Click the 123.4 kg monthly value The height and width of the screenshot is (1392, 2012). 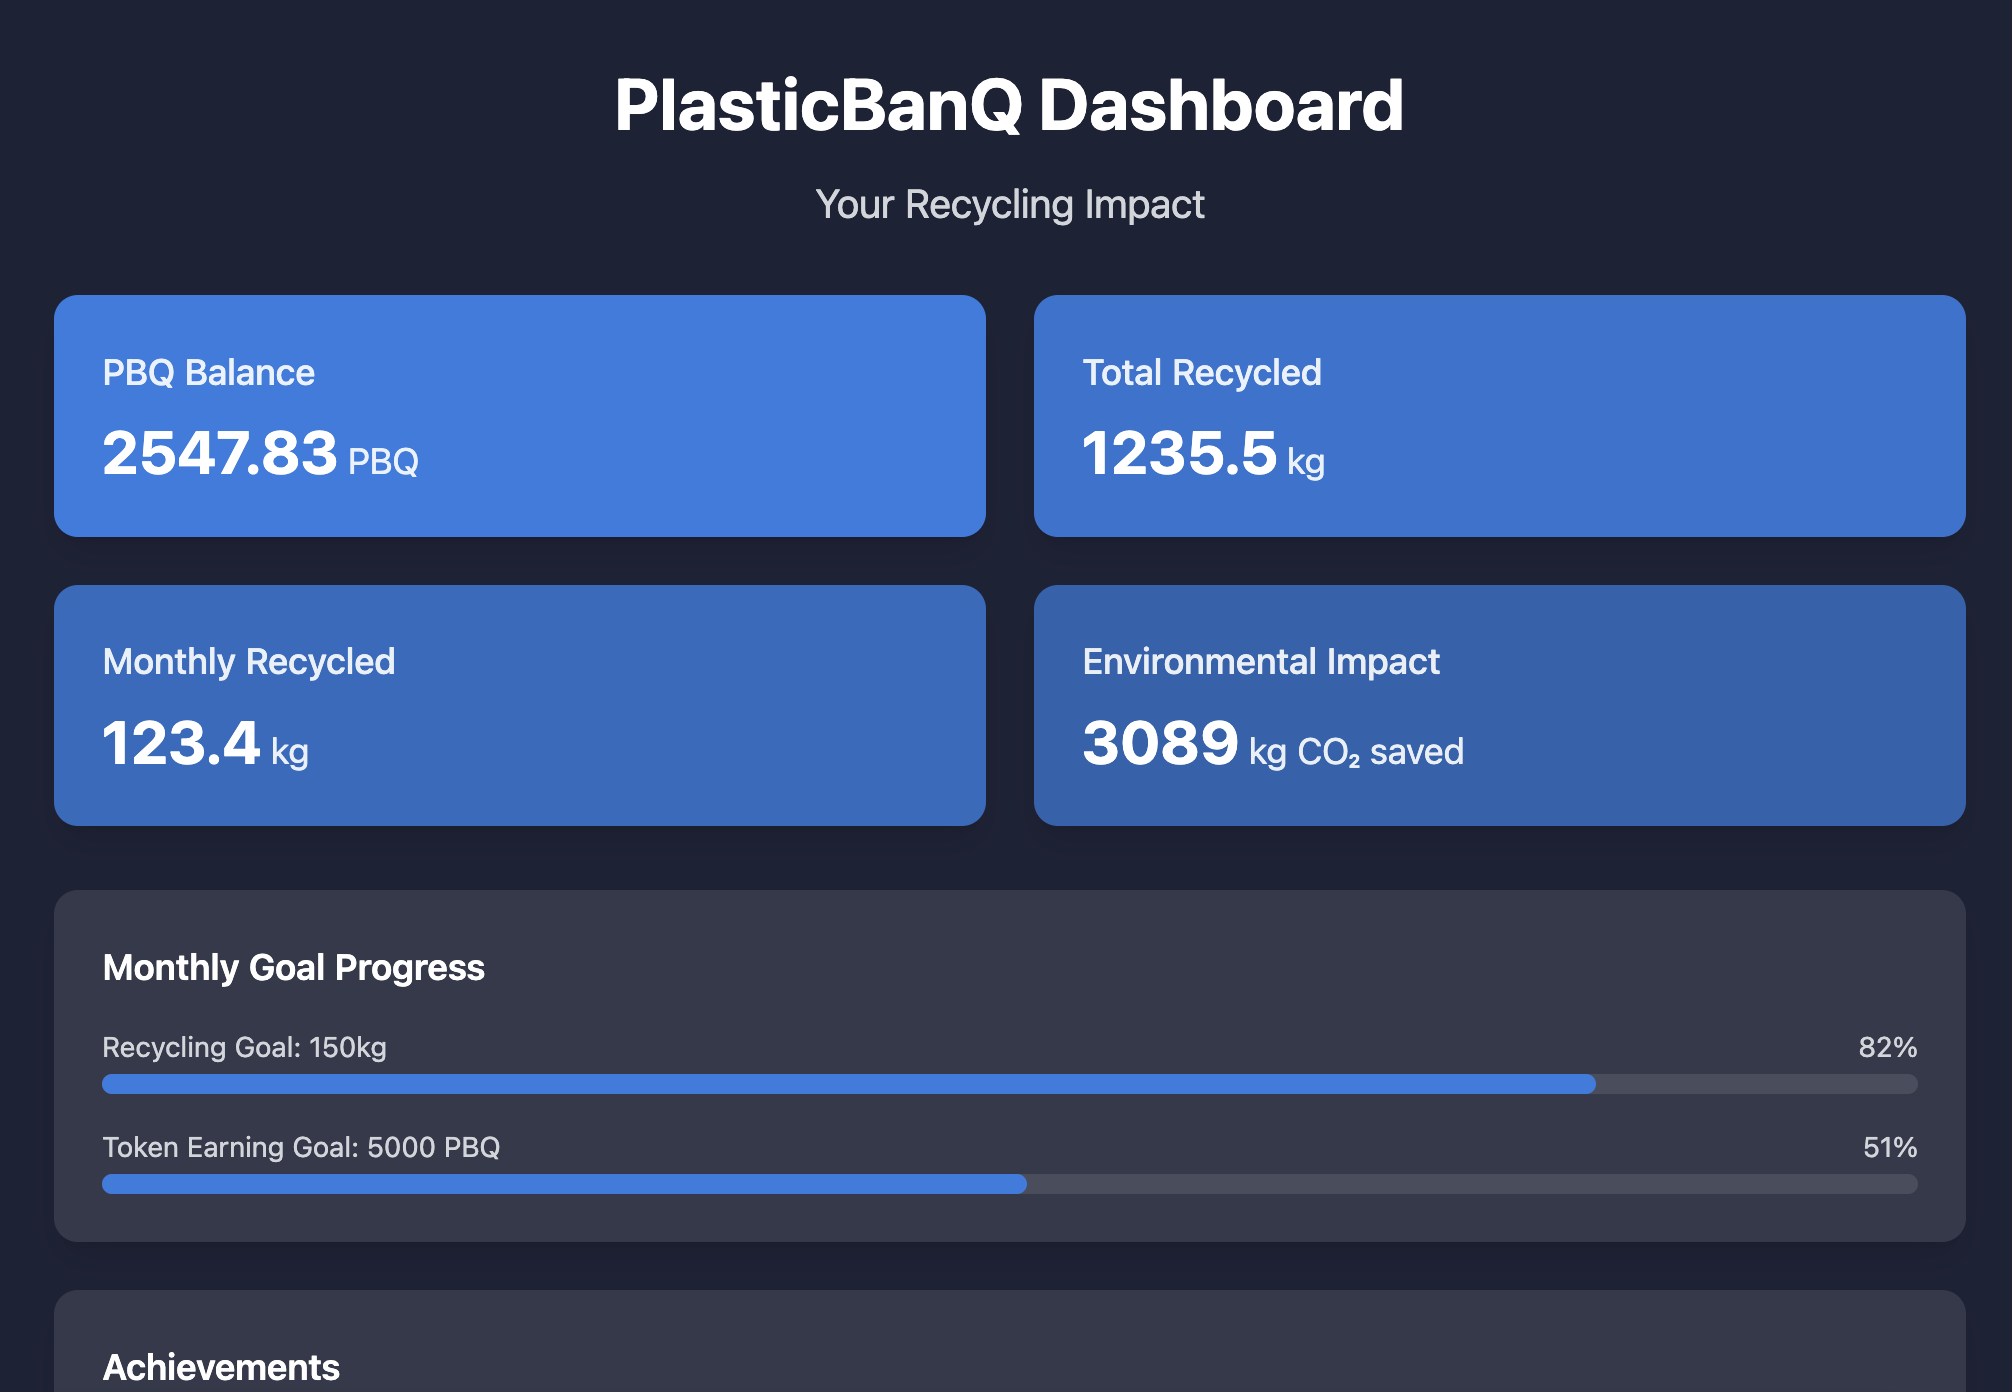click(x=205, y=745)
